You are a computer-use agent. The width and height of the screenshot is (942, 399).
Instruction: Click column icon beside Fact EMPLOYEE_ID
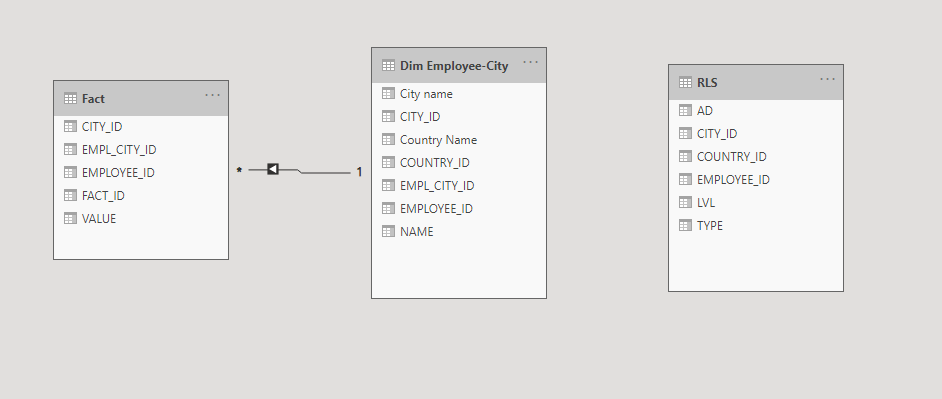[70, 172]
